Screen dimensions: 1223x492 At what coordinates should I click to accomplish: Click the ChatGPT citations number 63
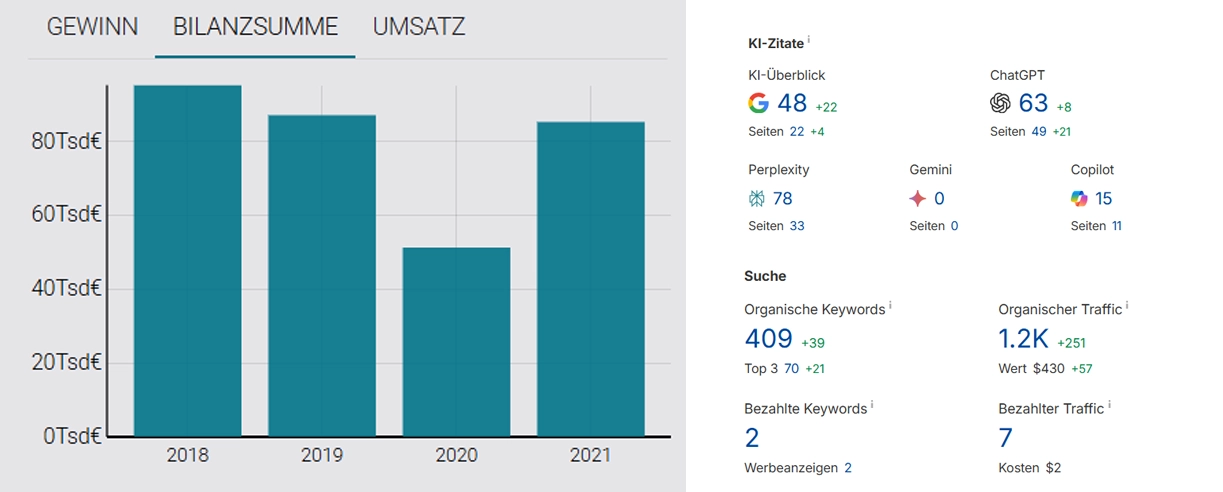tap(1033, 103)
